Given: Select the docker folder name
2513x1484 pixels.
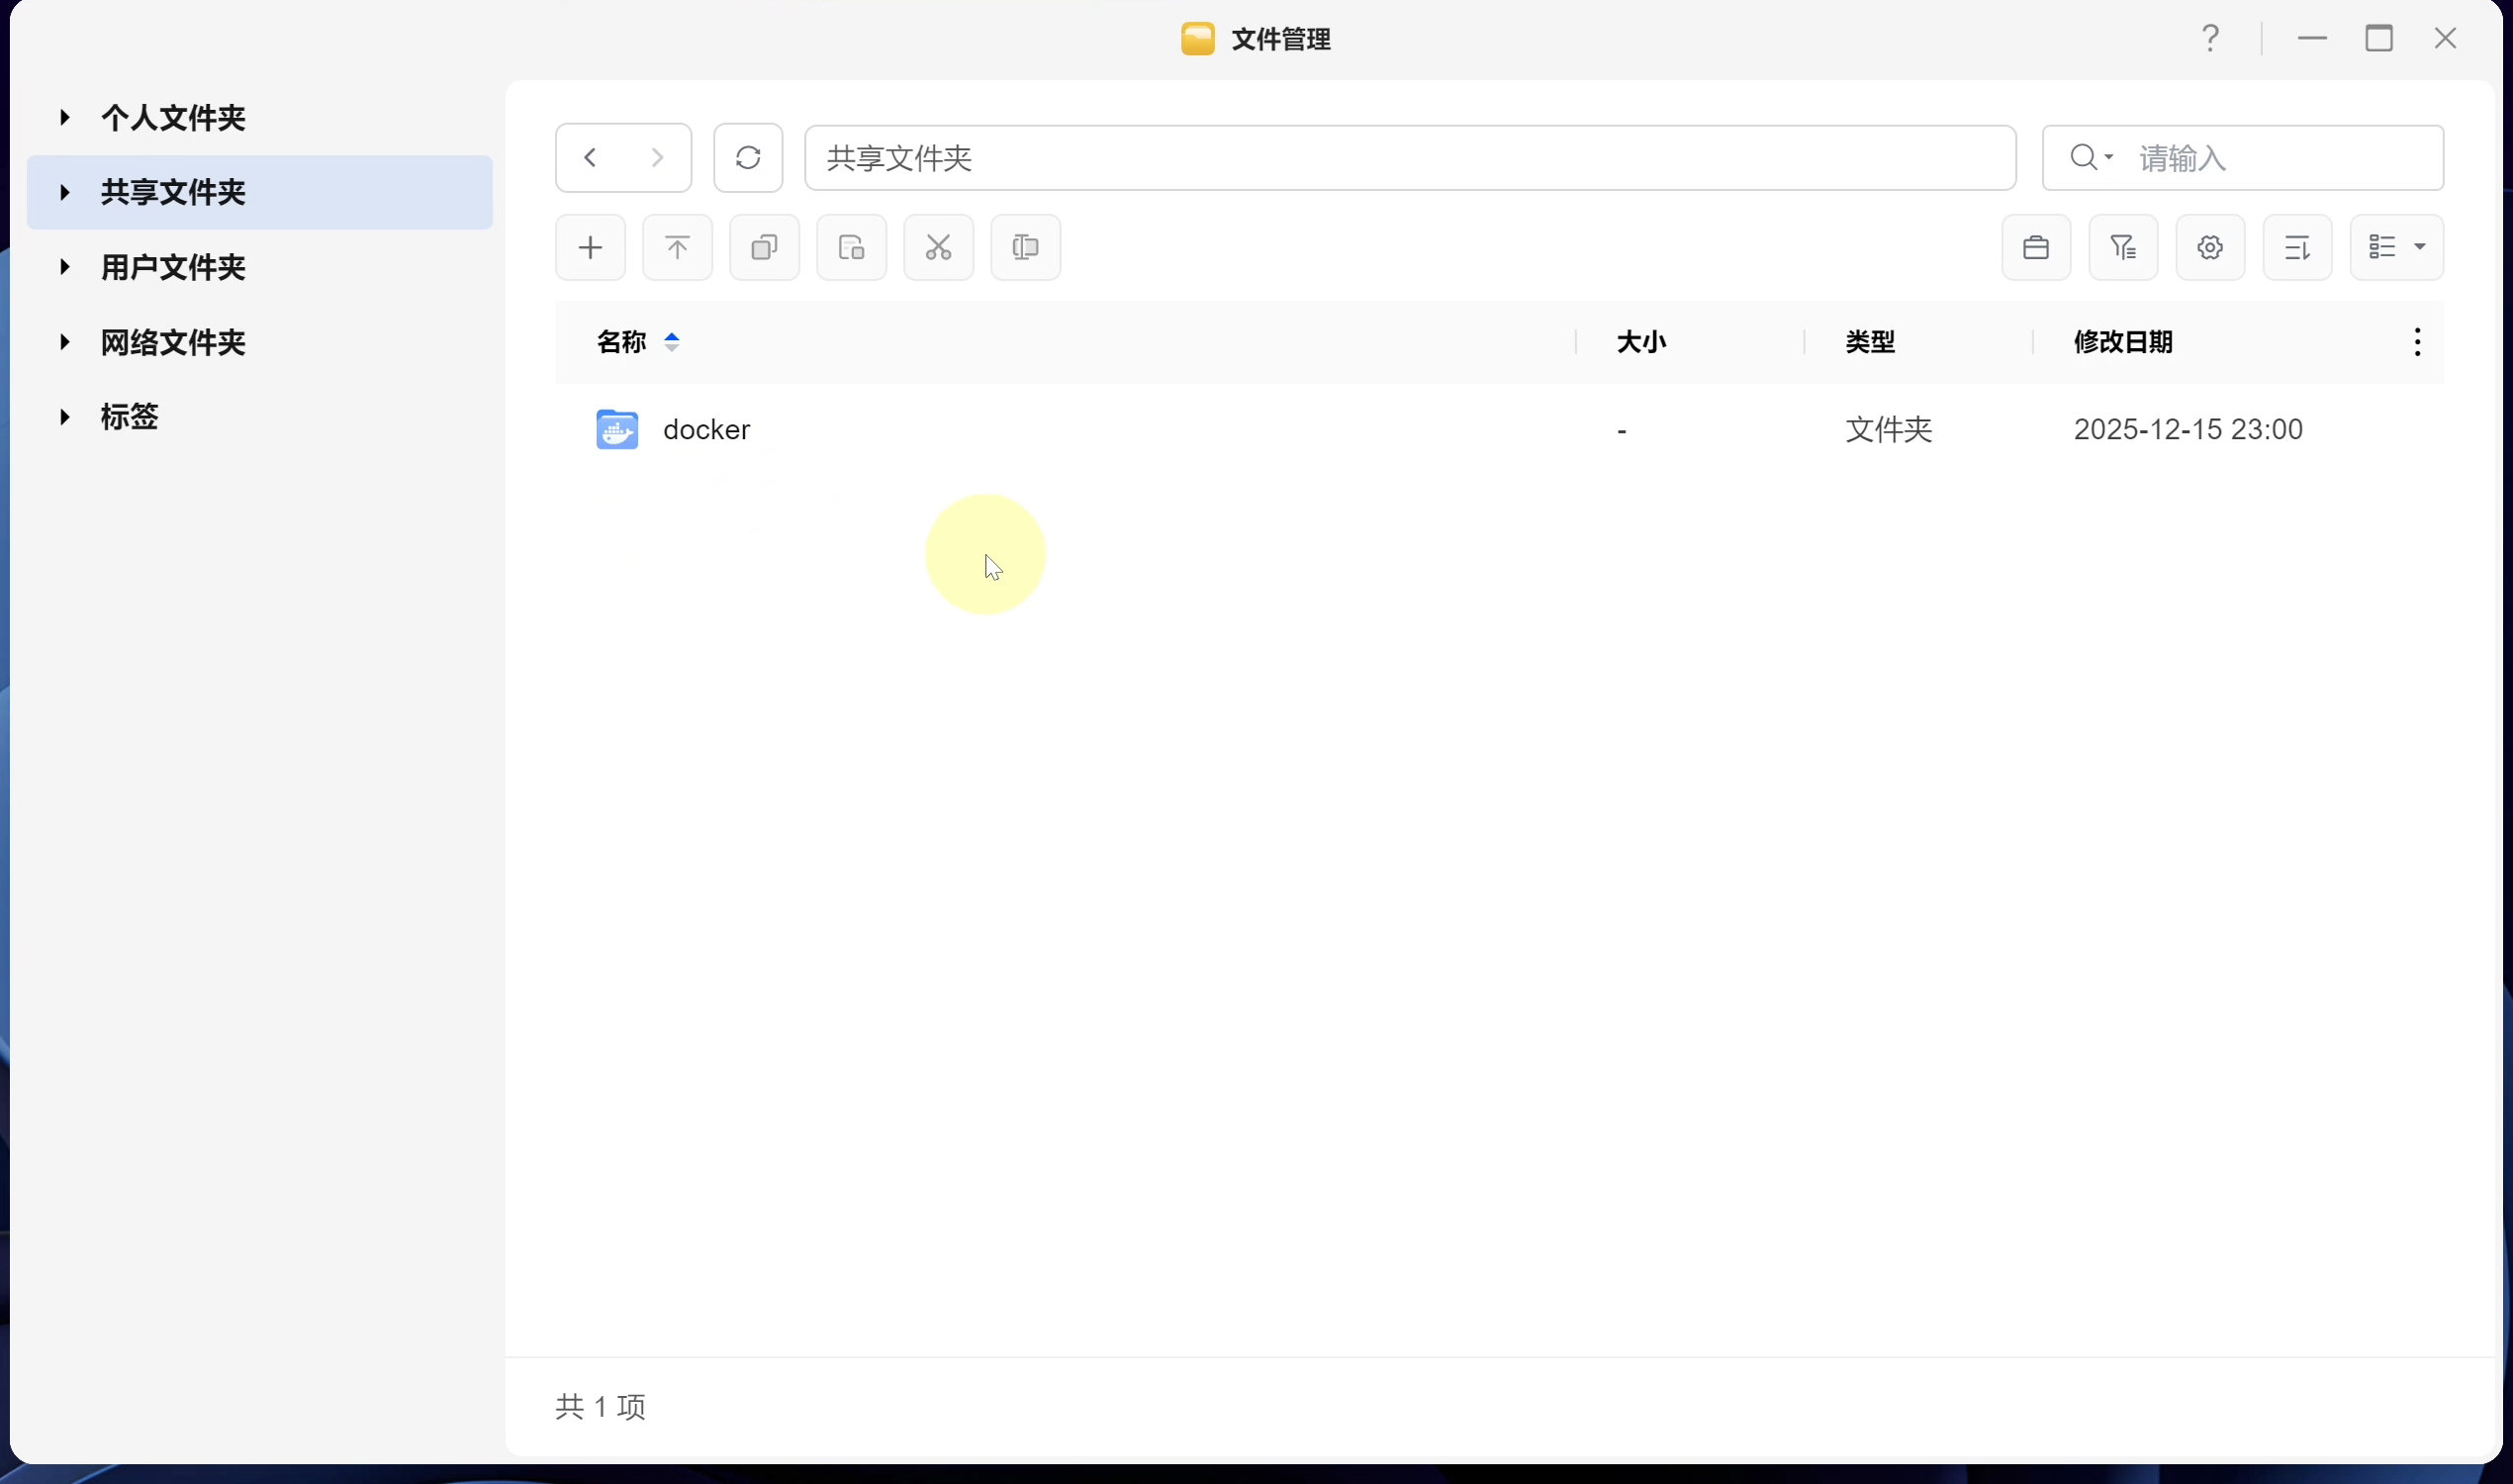Looking at the screenshot, I should click(706, 429).
